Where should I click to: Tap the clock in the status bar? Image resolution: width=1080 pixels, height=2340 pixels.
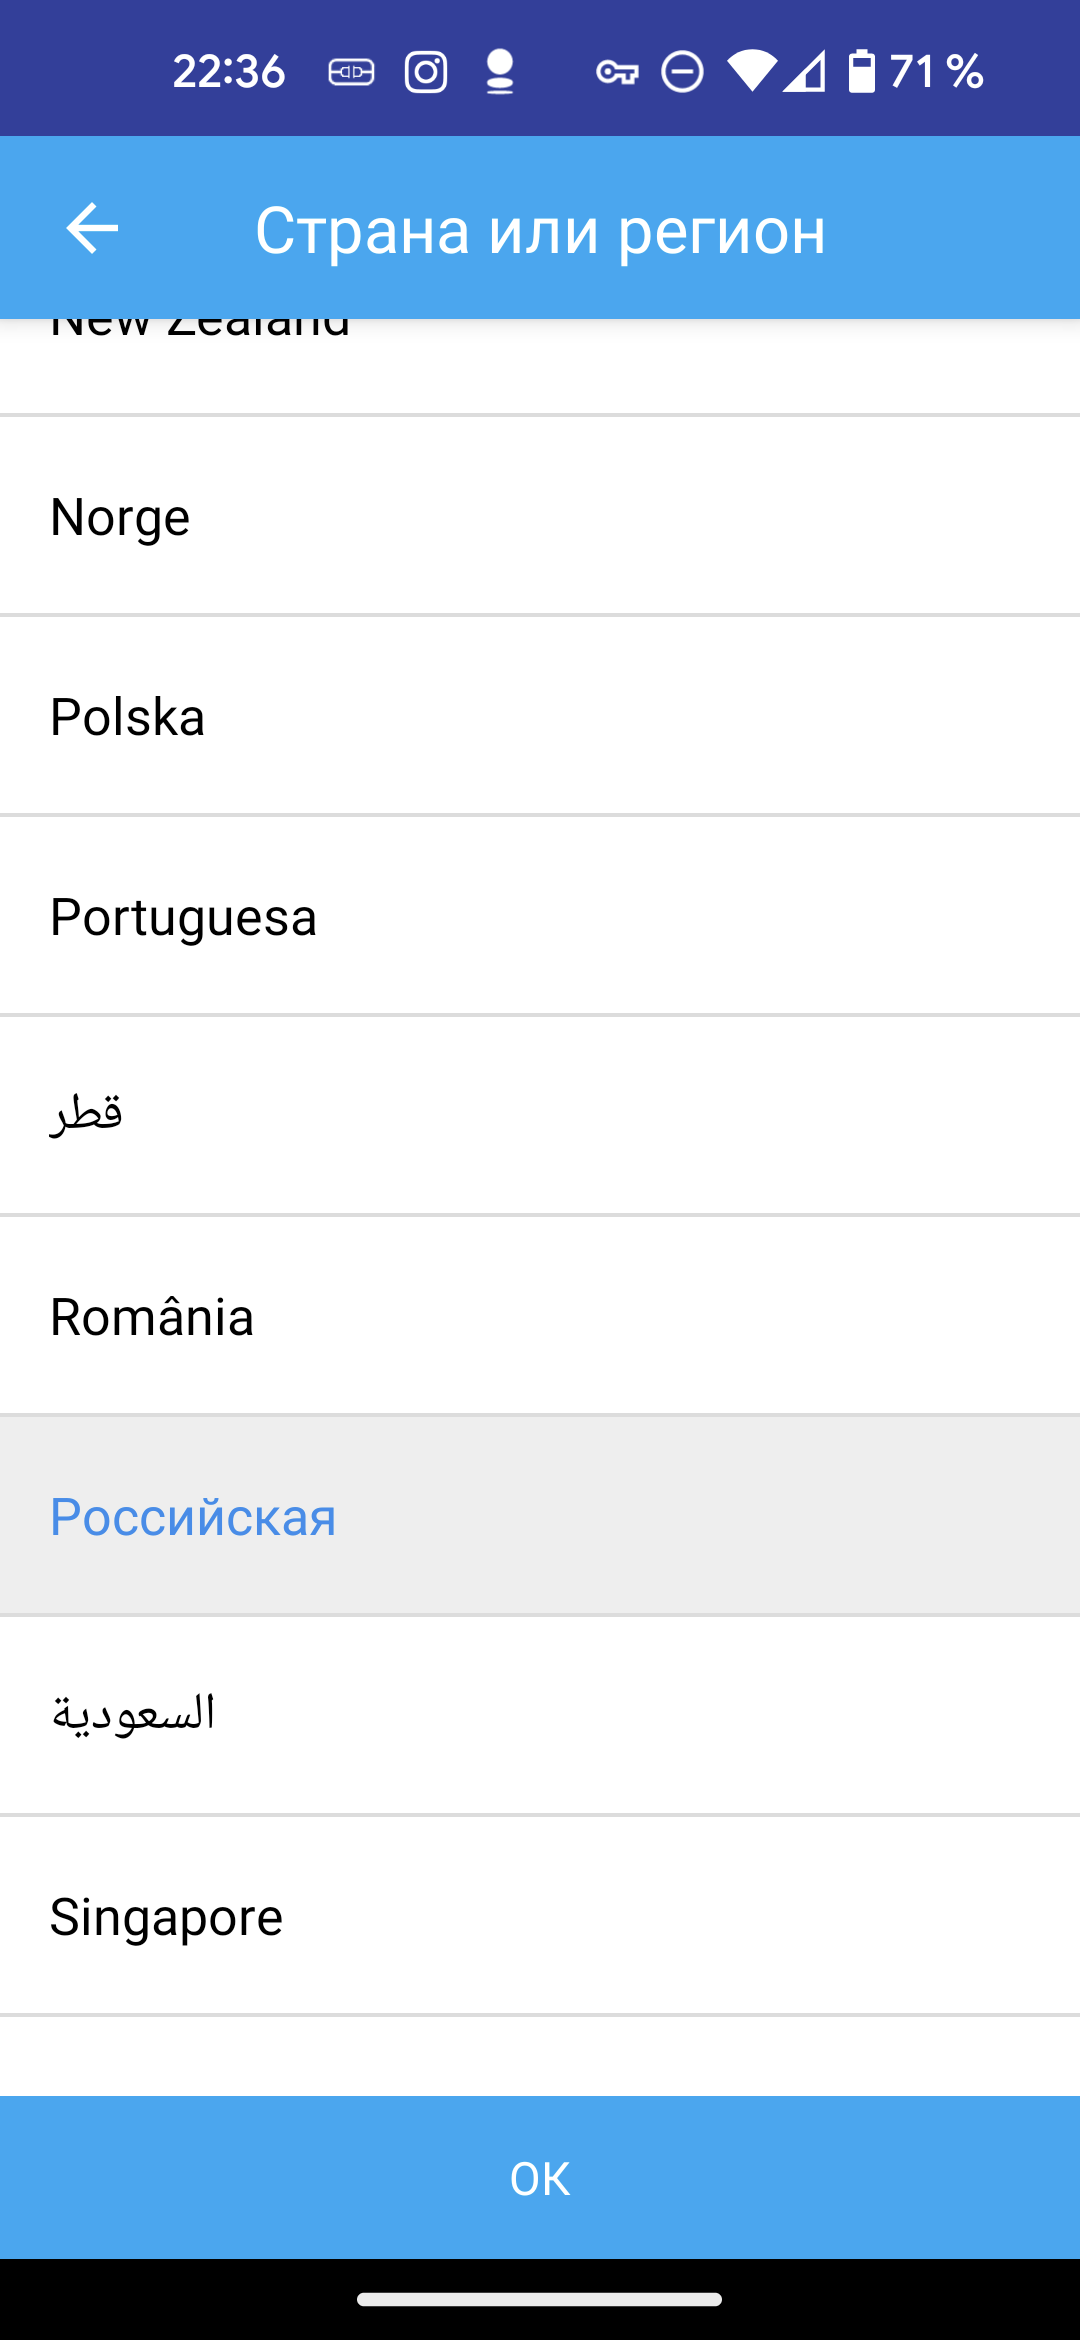229,72
